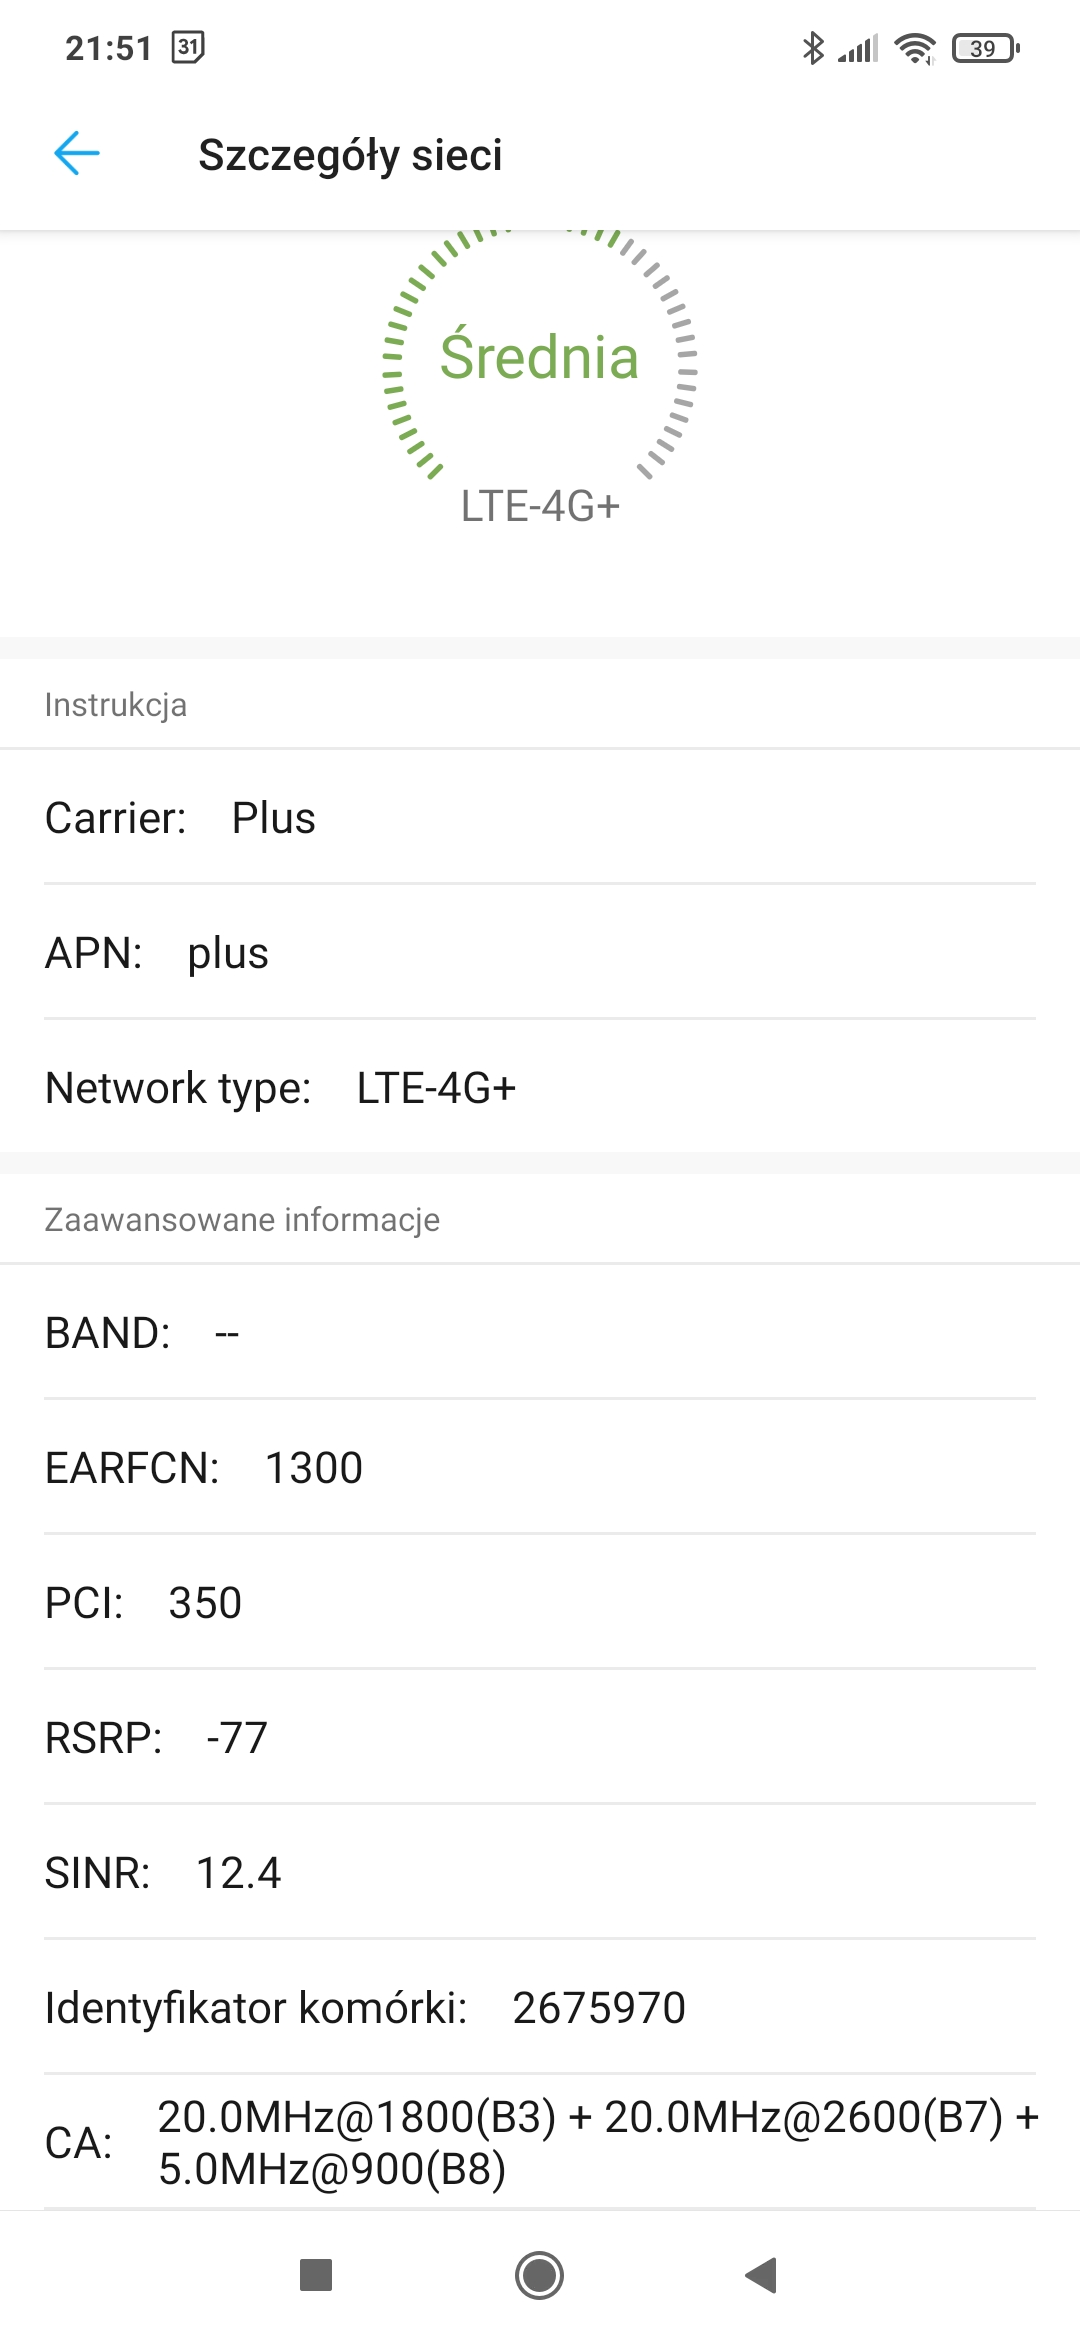The image size is (1080, 2340).
Task: Tap the battery indicator showing 39
Action: coord(986,48)
